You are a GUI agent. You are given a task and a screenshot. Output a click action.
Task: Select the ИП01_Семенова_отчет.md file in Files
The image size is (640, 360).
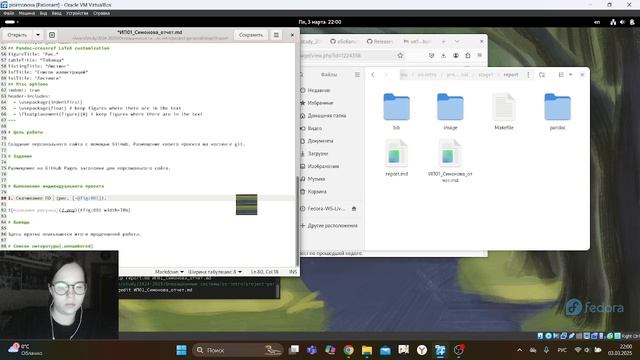point(450,160)
